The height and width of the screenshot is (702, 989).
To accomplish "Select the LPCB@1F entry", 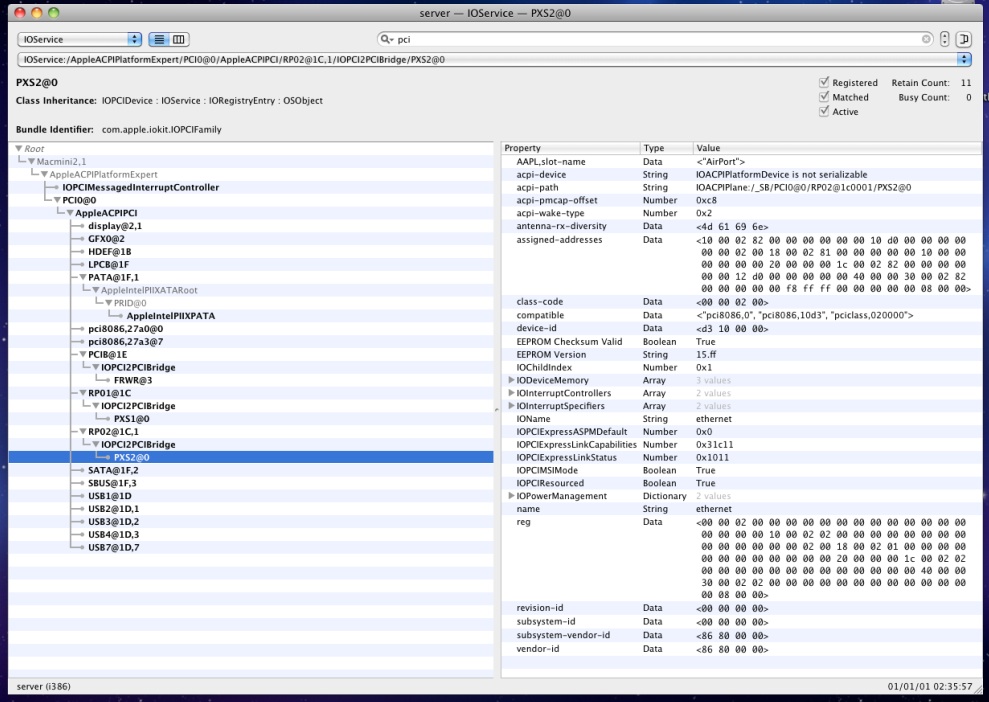I will 108,264.
